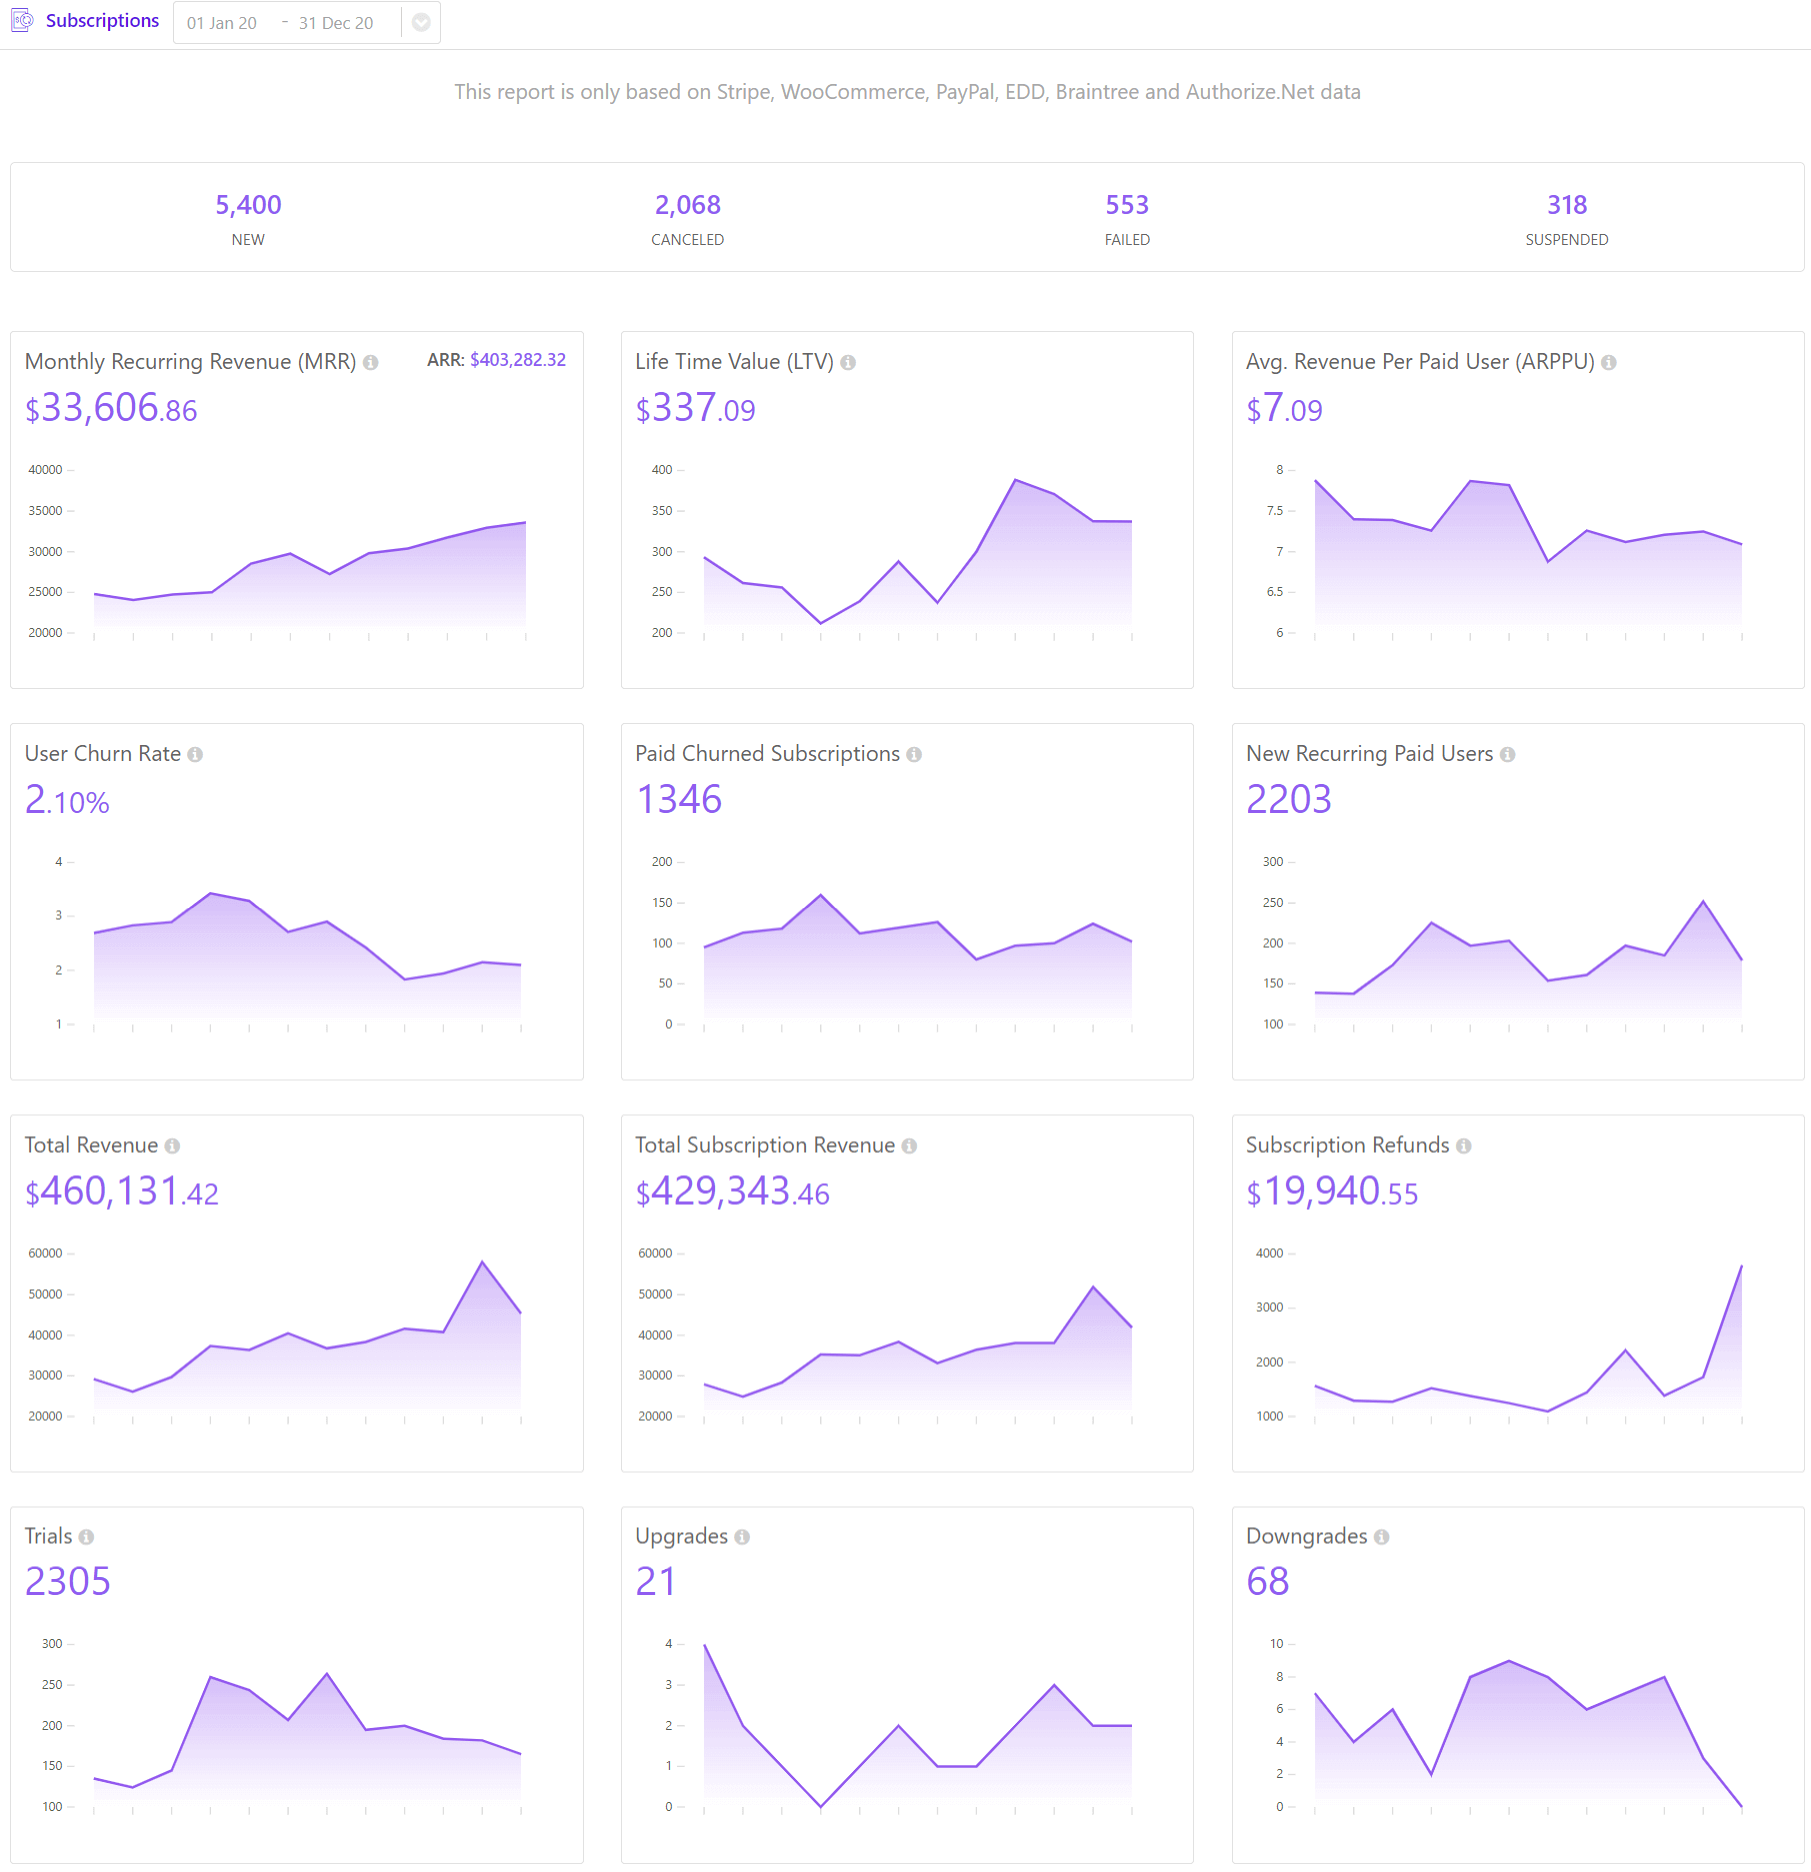This screenshot has height=1872, width=1811.
Task: Click the end date 31 Dec 20 field
Action: click(336, 23)
